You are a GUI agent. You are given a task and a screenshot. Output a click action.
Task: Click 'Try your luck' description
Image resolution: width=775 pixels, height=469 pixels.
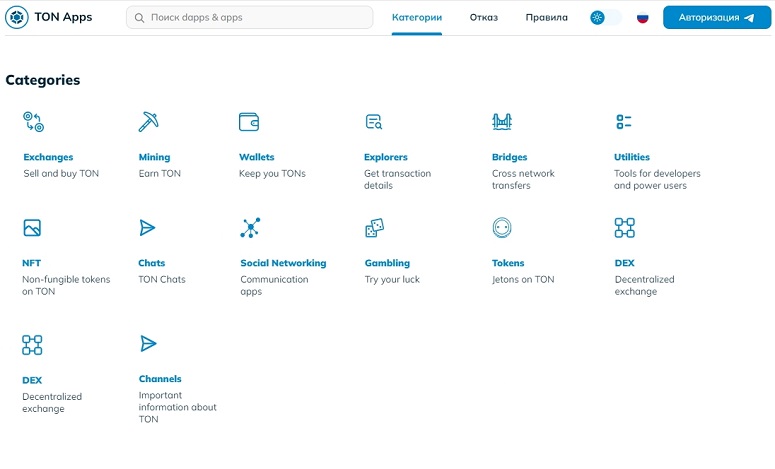pos(392,279)
